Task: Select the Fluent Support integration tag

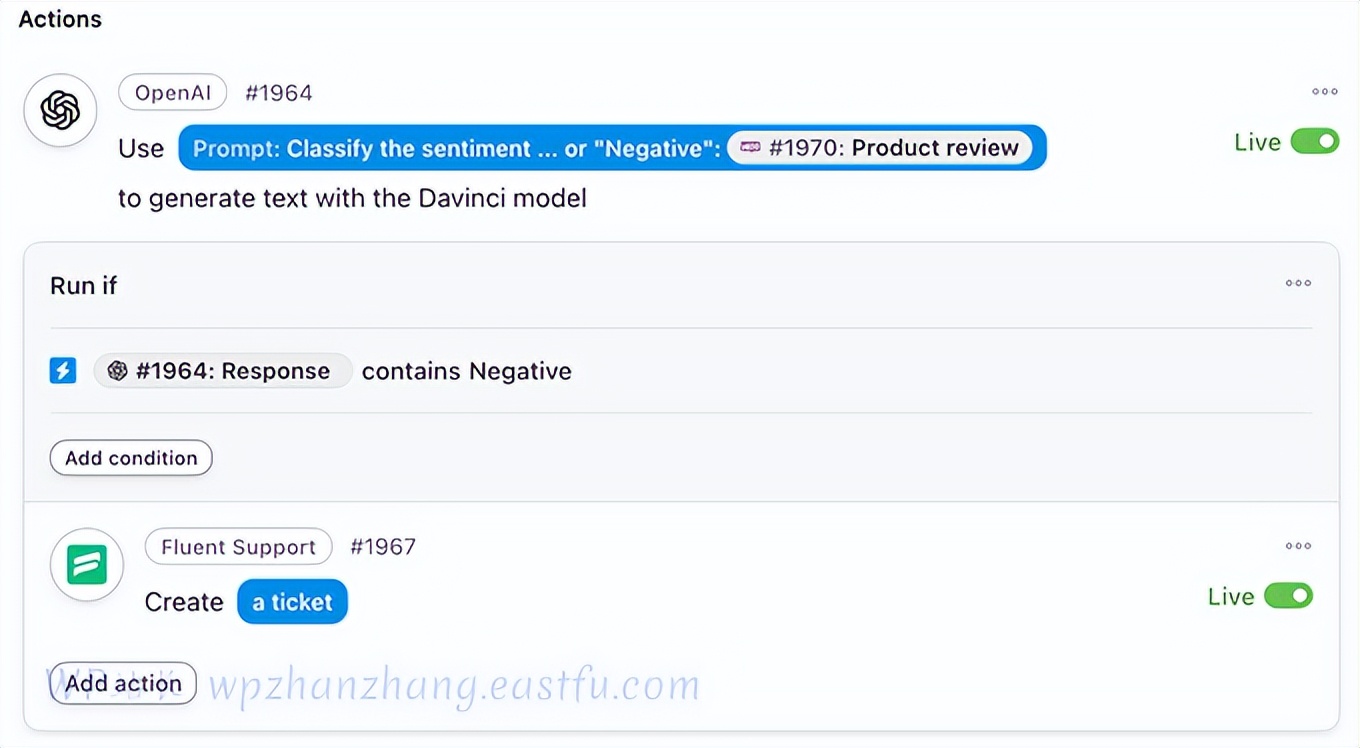Action: (x=238, y=547)
